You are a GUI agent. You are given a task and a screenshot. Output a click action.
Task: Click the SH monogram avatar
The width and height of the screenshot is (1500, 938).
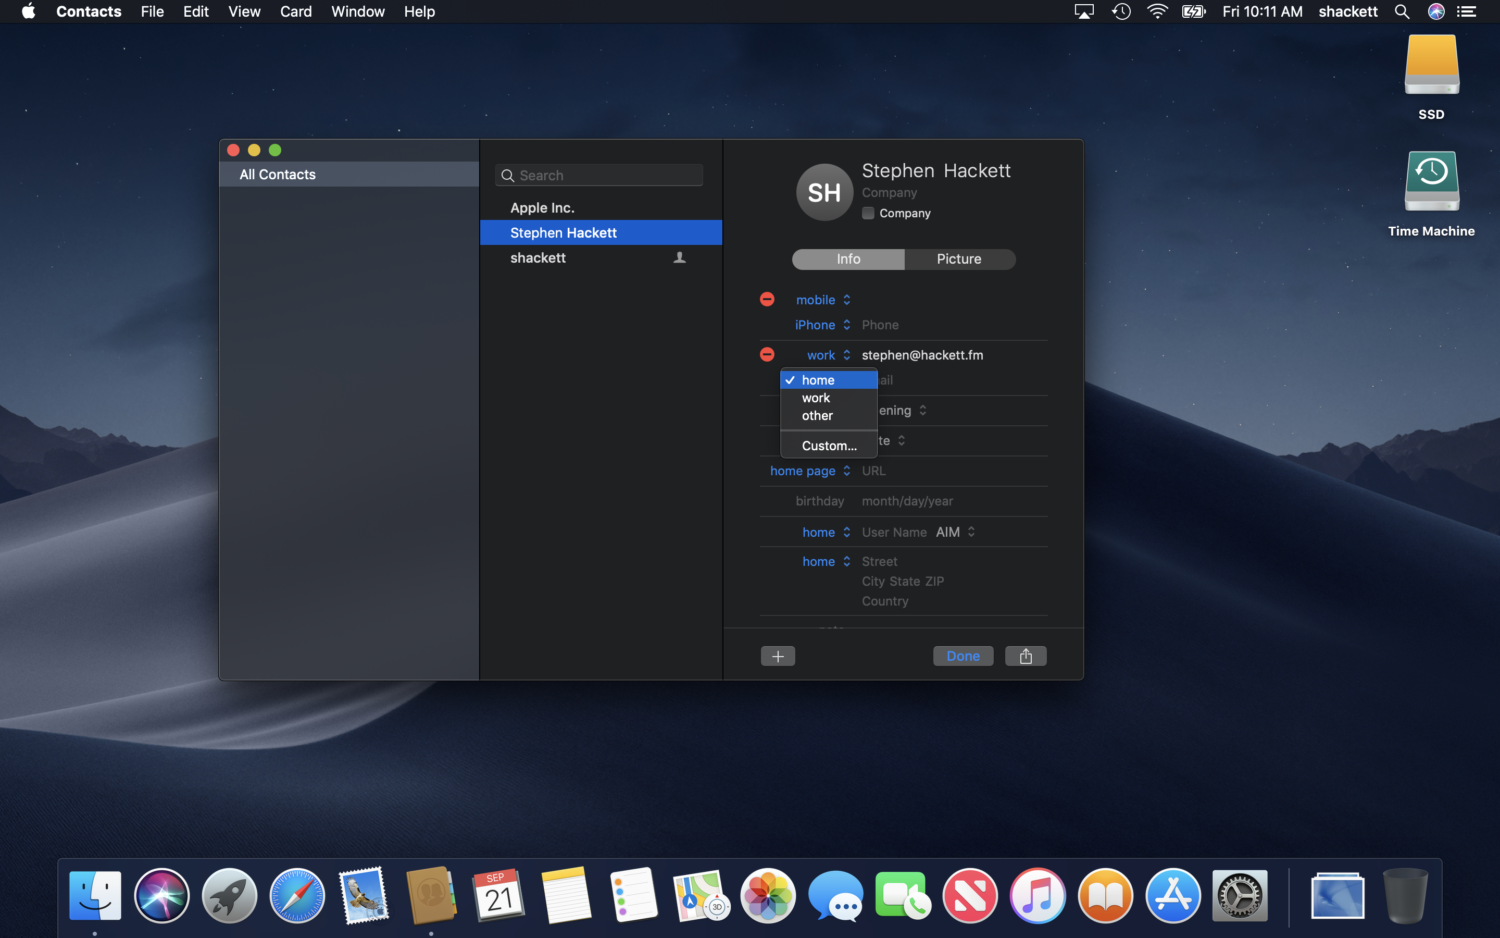tap(824, 192)
